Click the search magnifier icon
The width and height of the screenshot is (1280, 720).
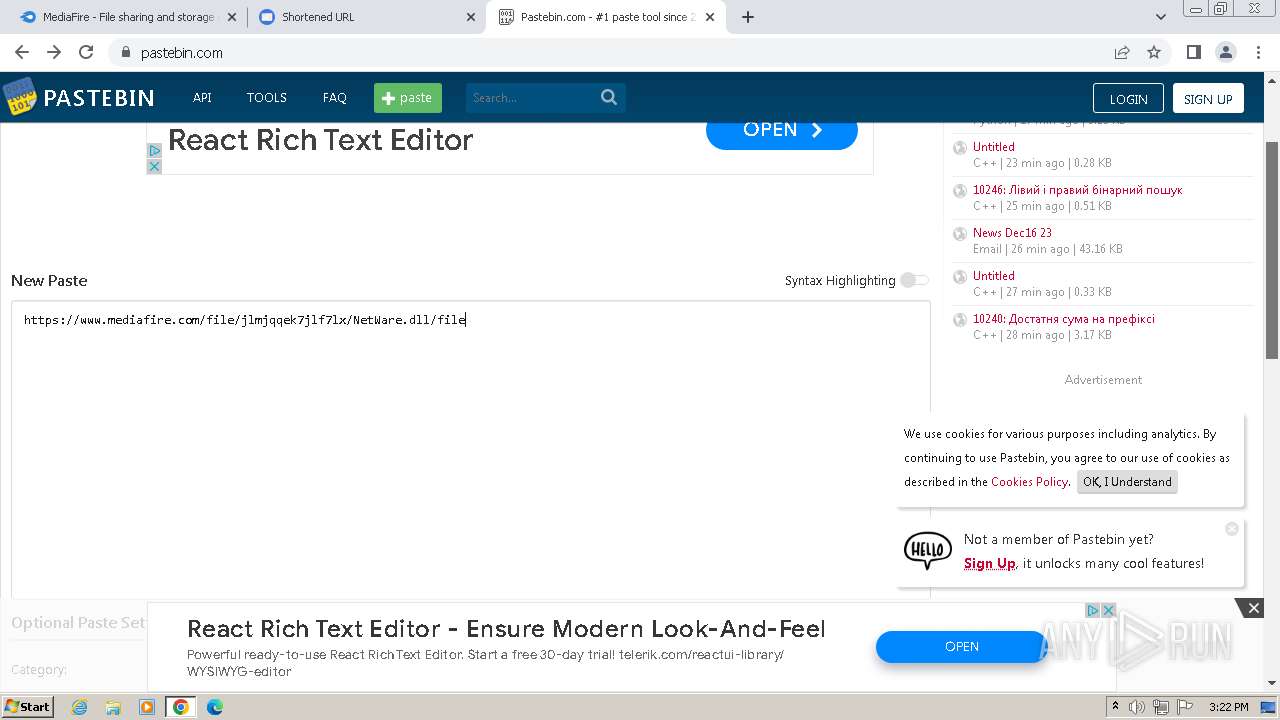point(609,98)
